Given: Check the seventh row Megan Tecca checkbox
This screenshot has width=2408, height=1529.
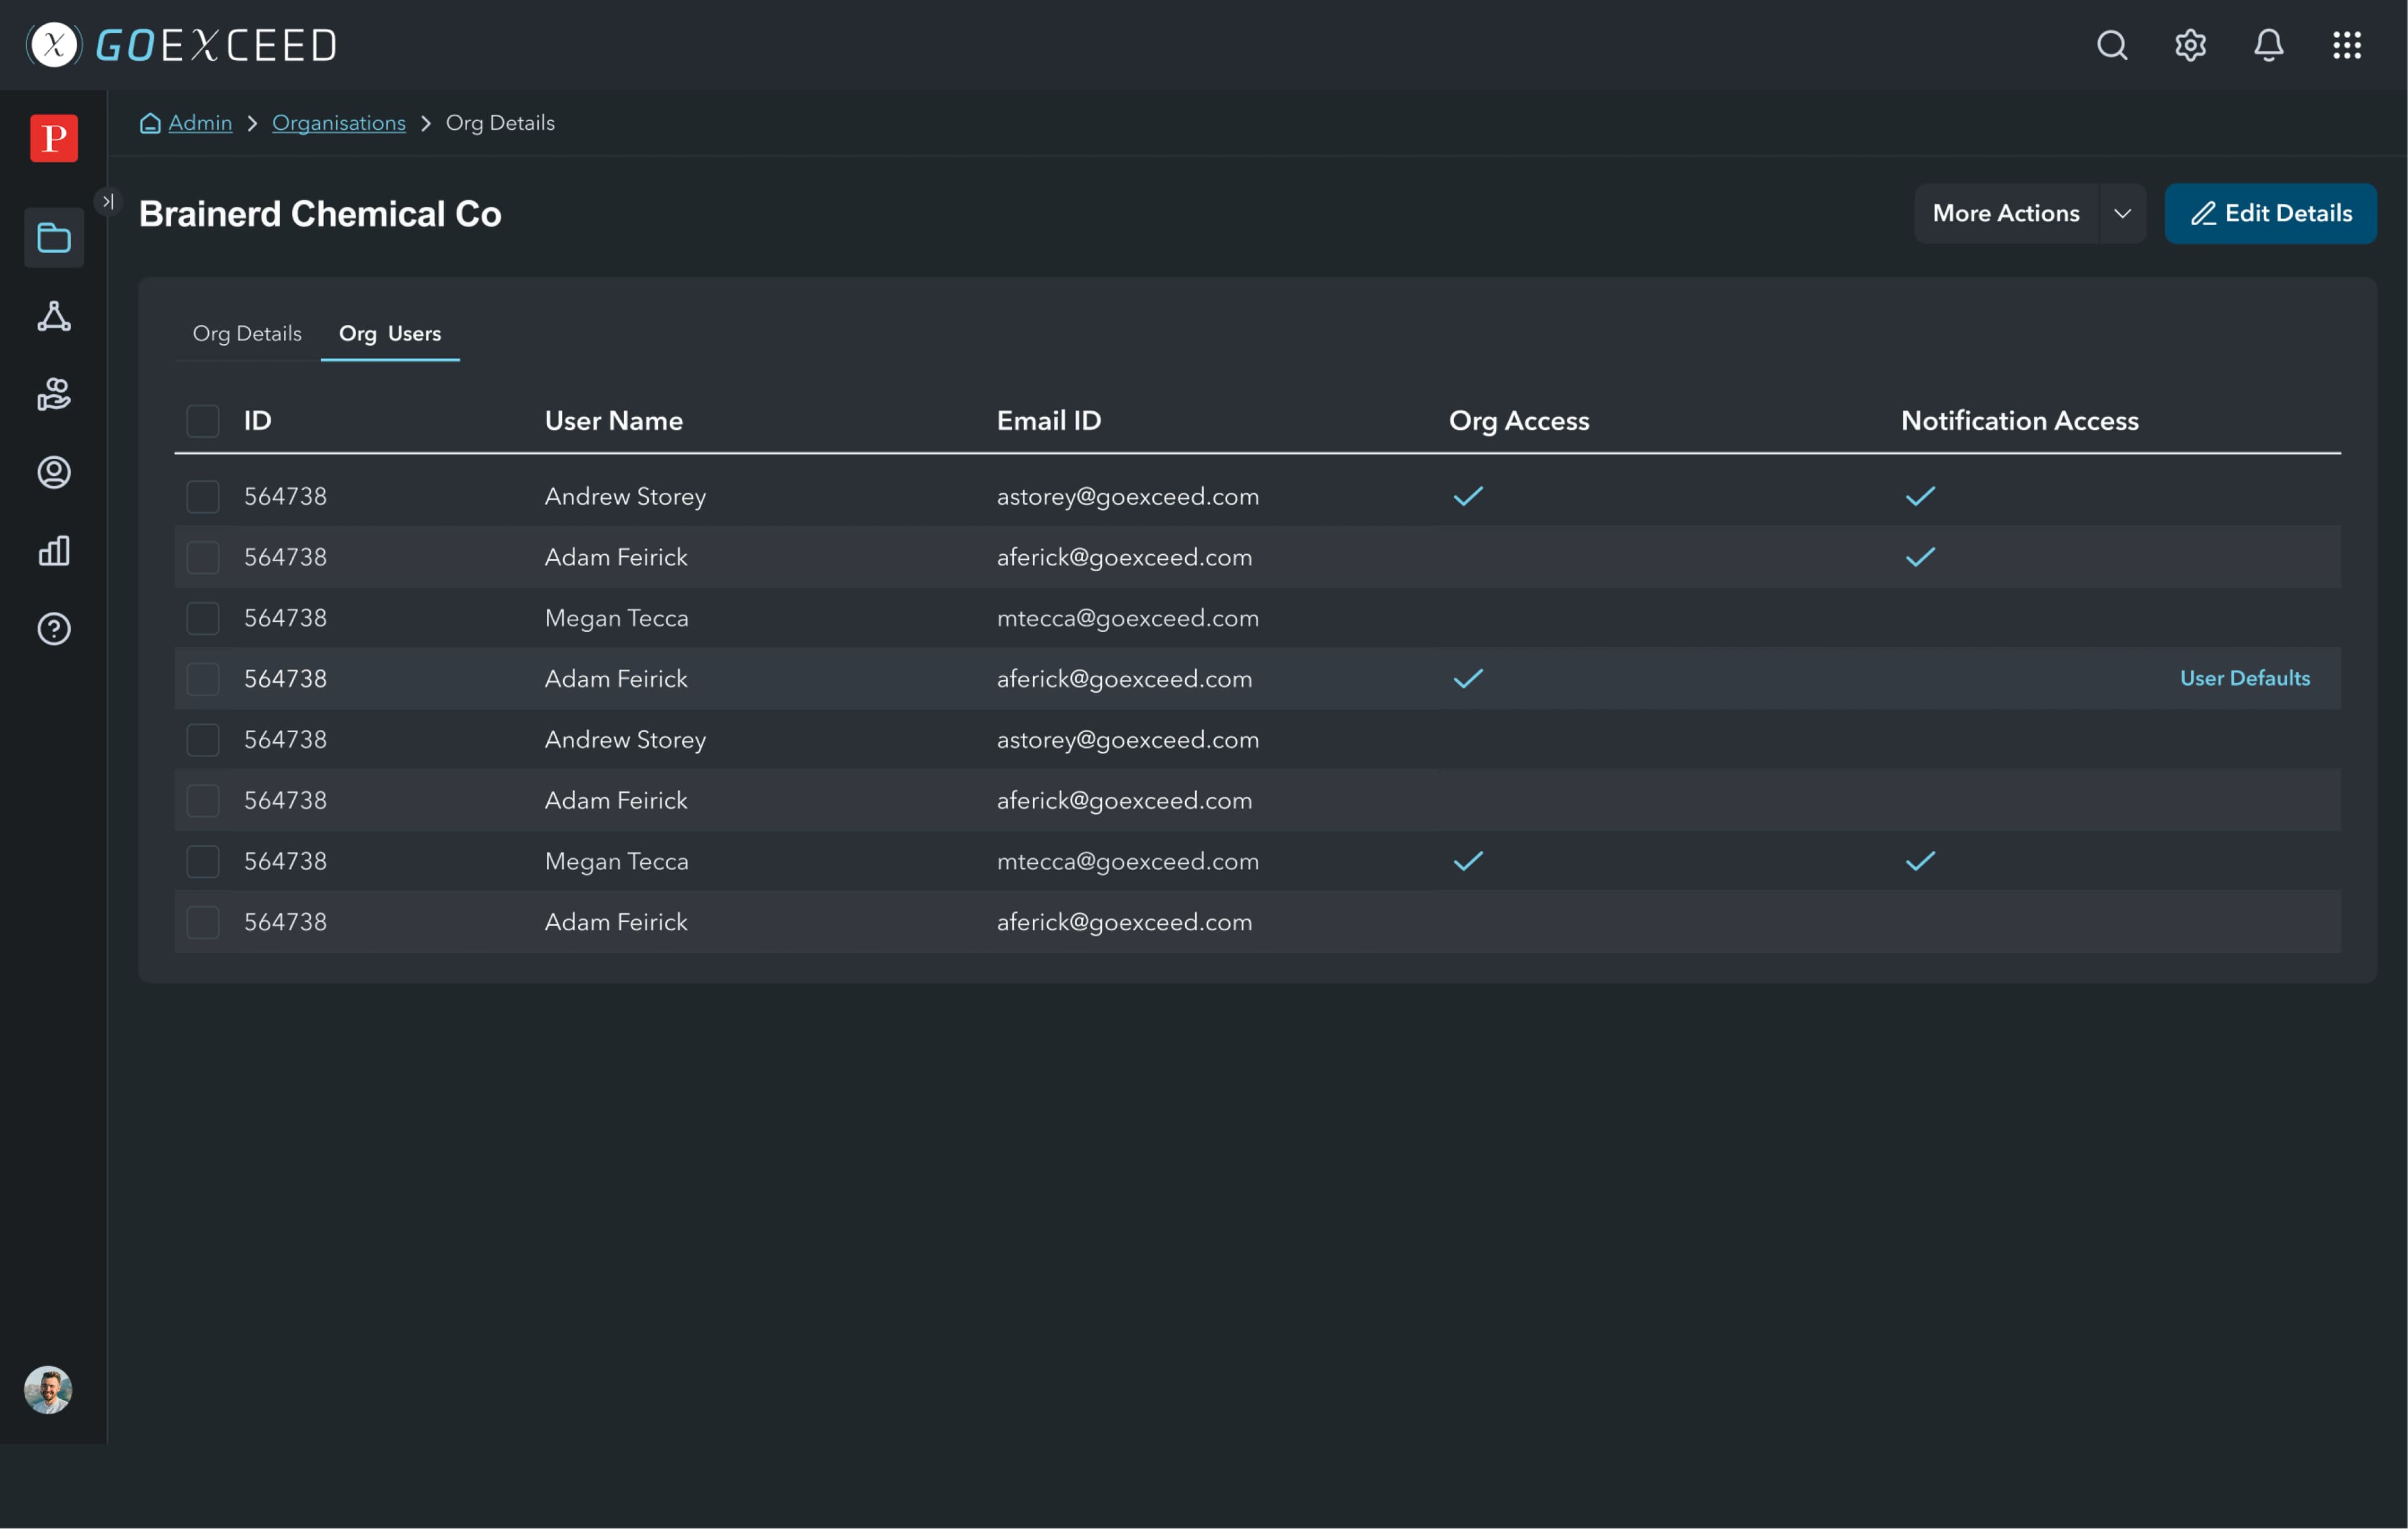Looking at the screenshot, I should [203, 862].
